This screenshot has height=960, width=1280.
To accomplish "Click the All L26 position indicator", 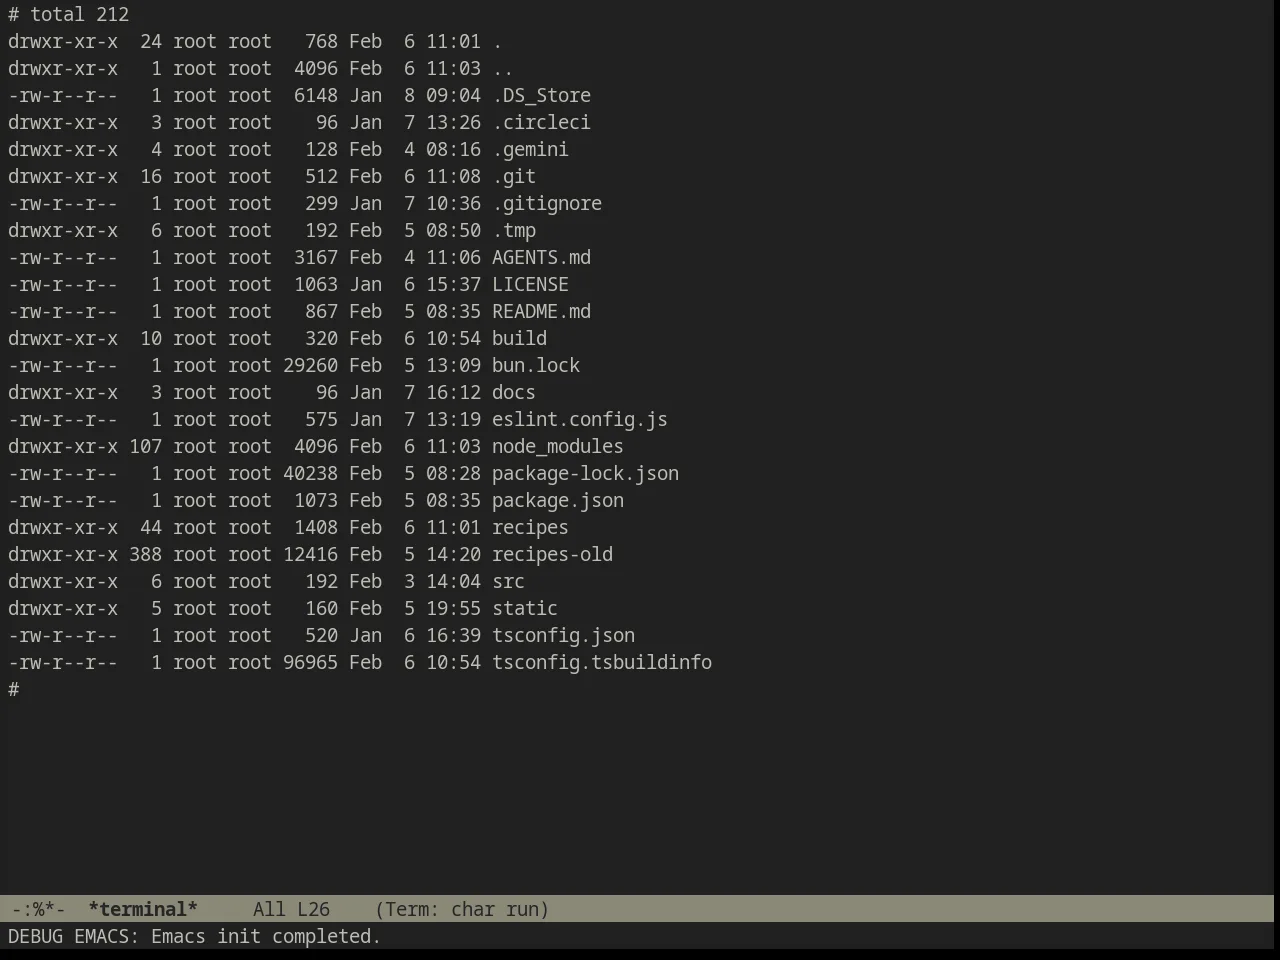I will click(291, 909).
